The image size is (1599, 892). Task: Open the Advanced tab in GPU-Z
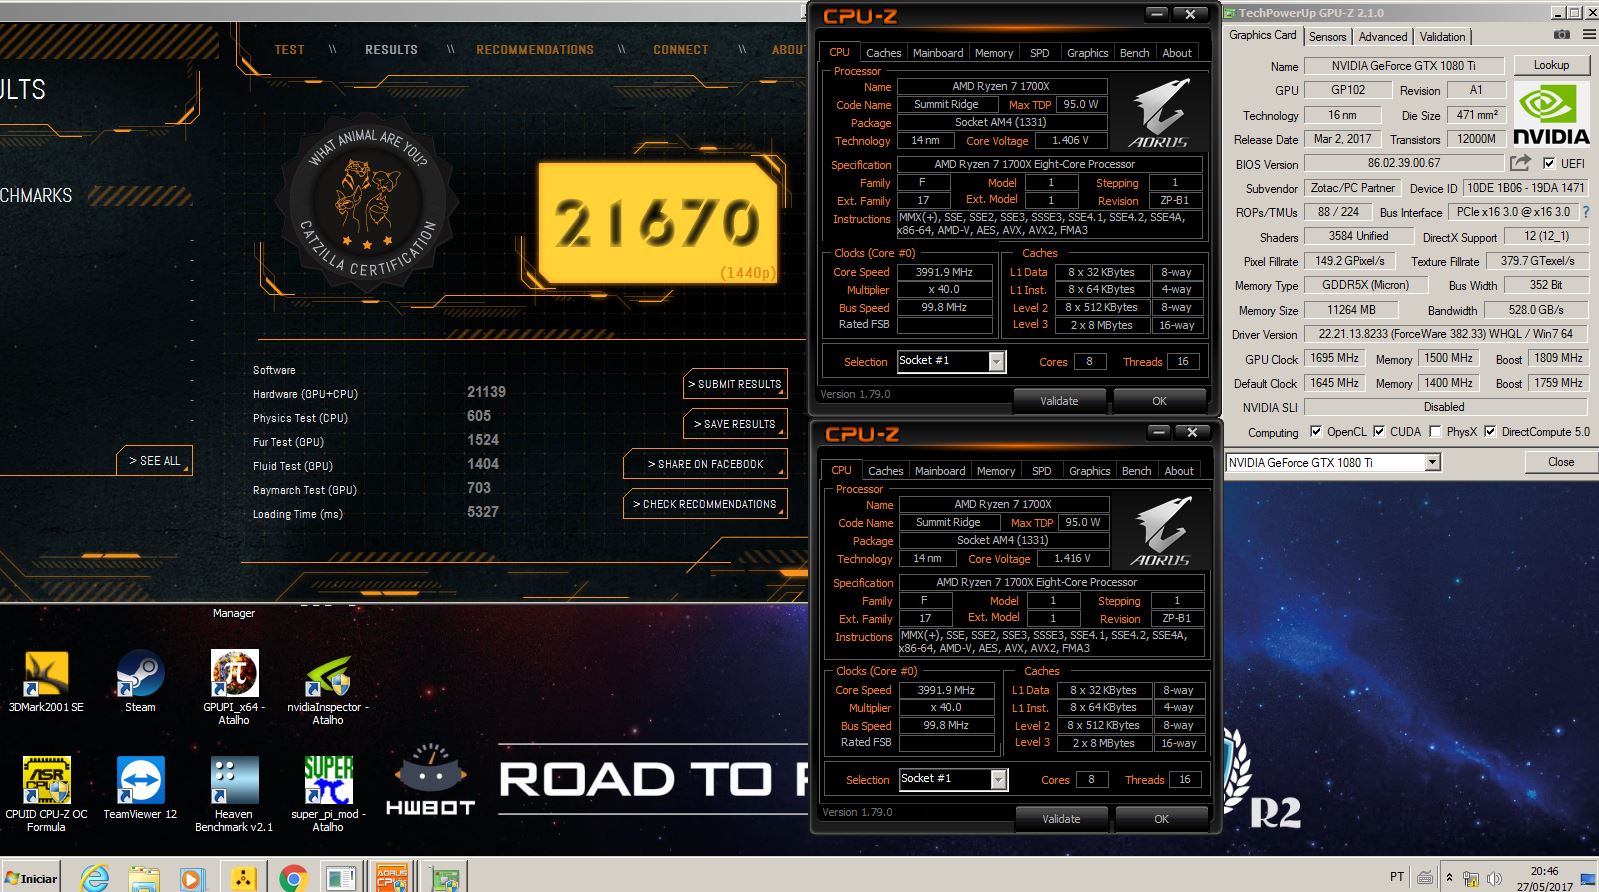coord(1383,37)
